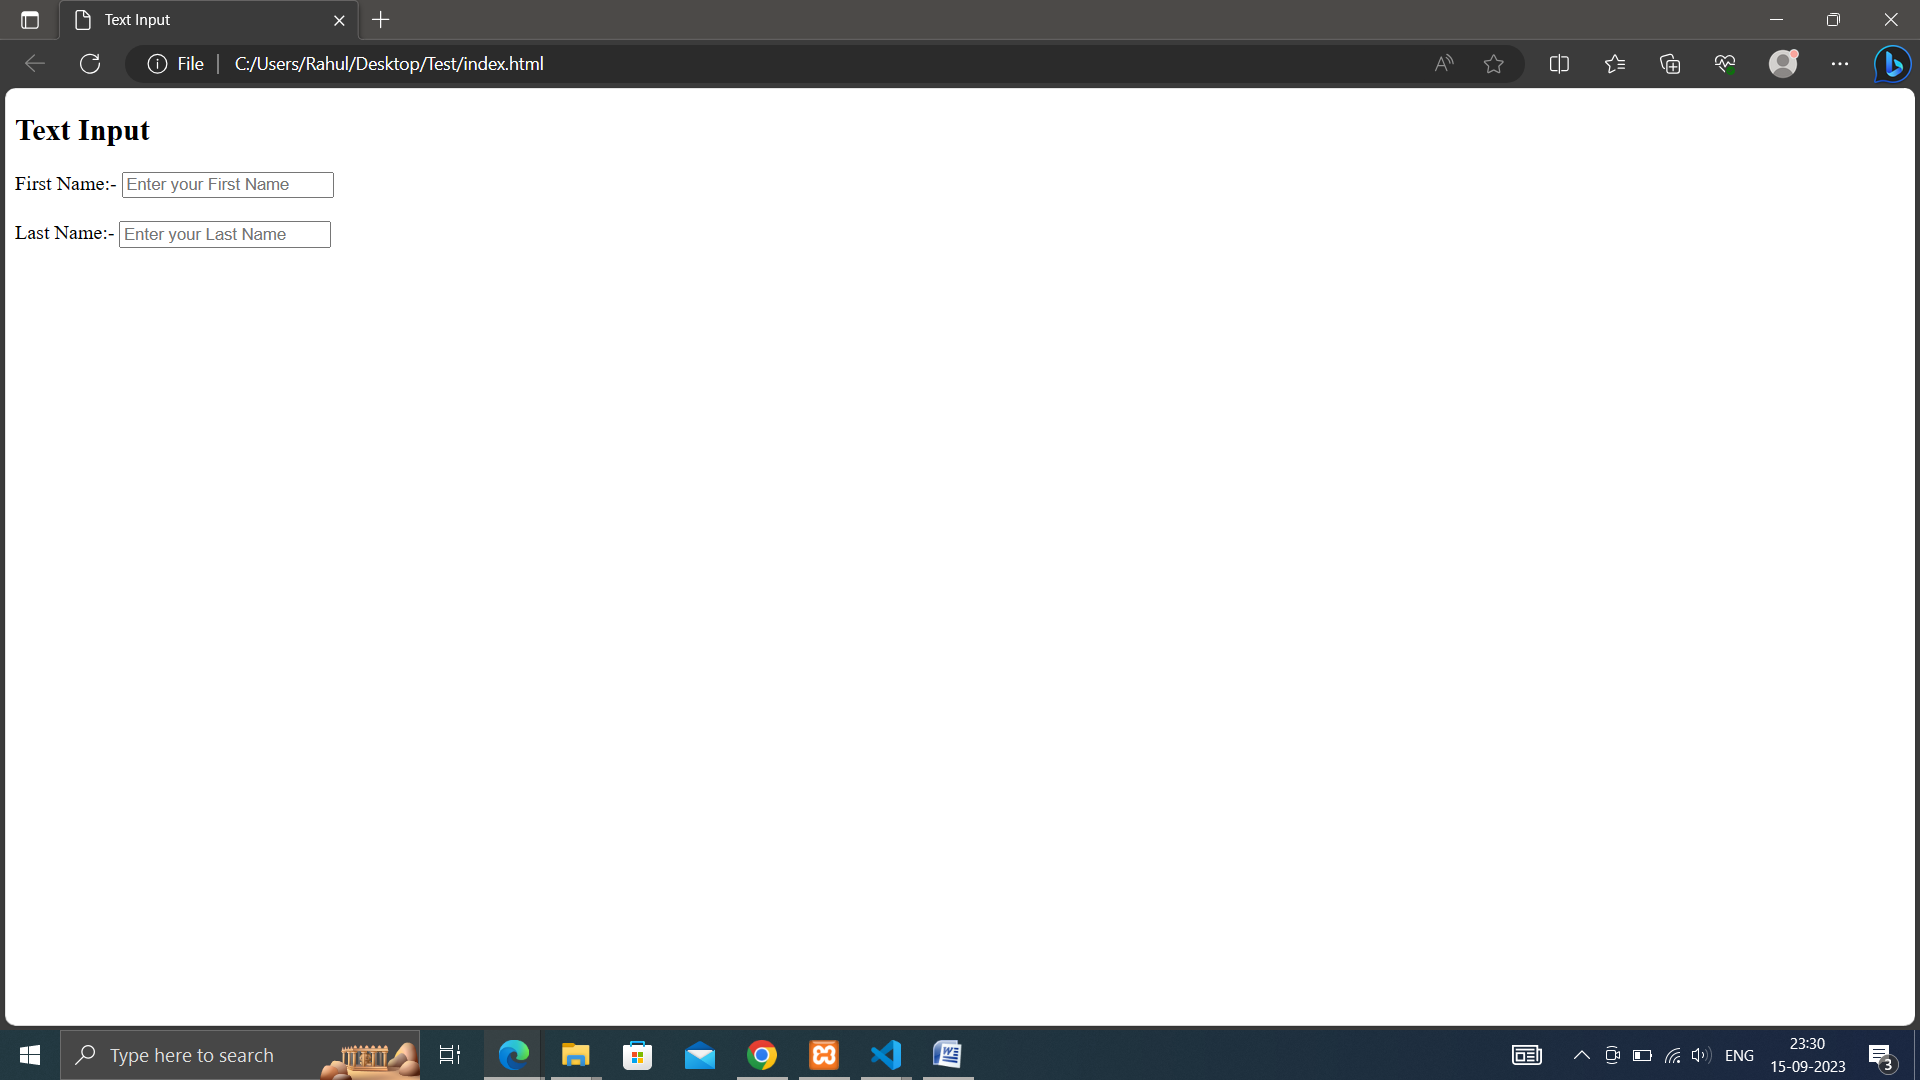Screen dimensions: 1920x1080
Task: Open Google Chrome from taskbar
Action: point(762,1055)
